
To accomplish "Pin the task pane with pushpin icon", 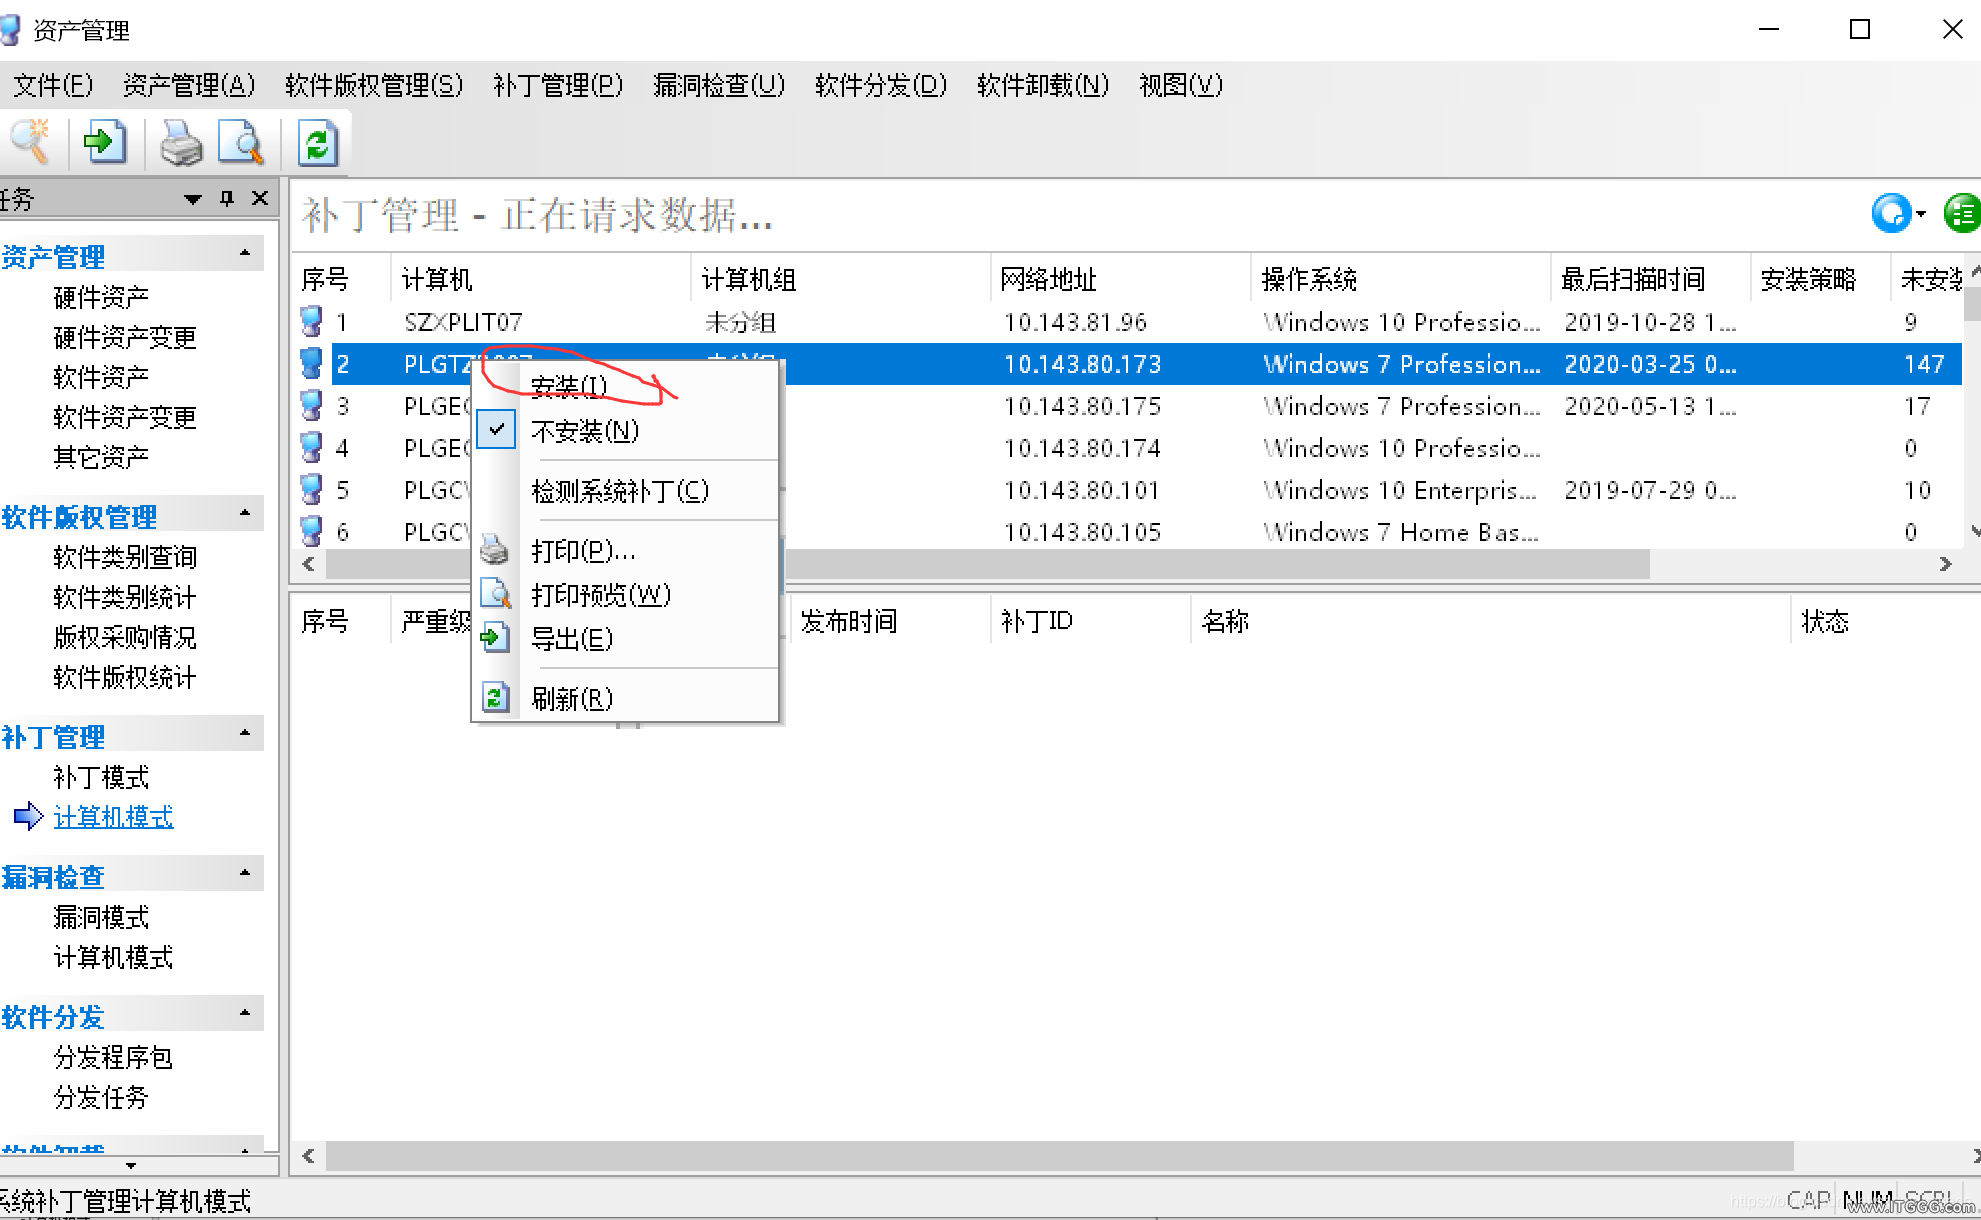I will 227,198.
